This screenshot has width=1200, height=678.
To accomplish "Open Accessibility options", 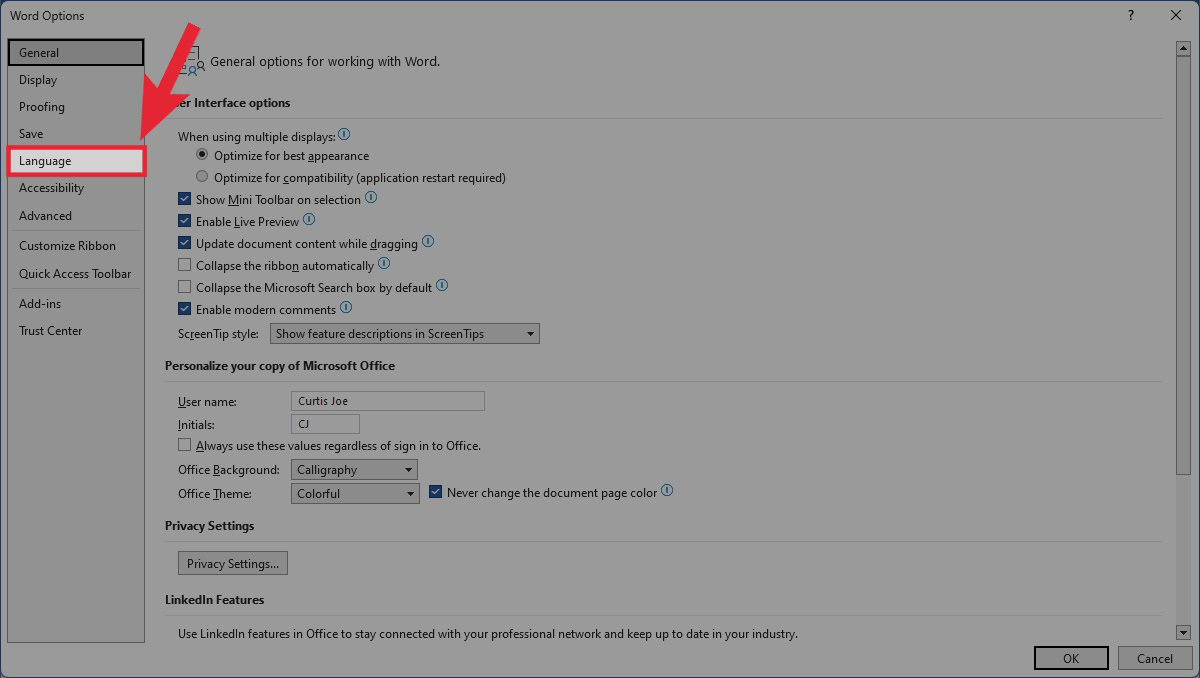I will (x=76, y=188).
